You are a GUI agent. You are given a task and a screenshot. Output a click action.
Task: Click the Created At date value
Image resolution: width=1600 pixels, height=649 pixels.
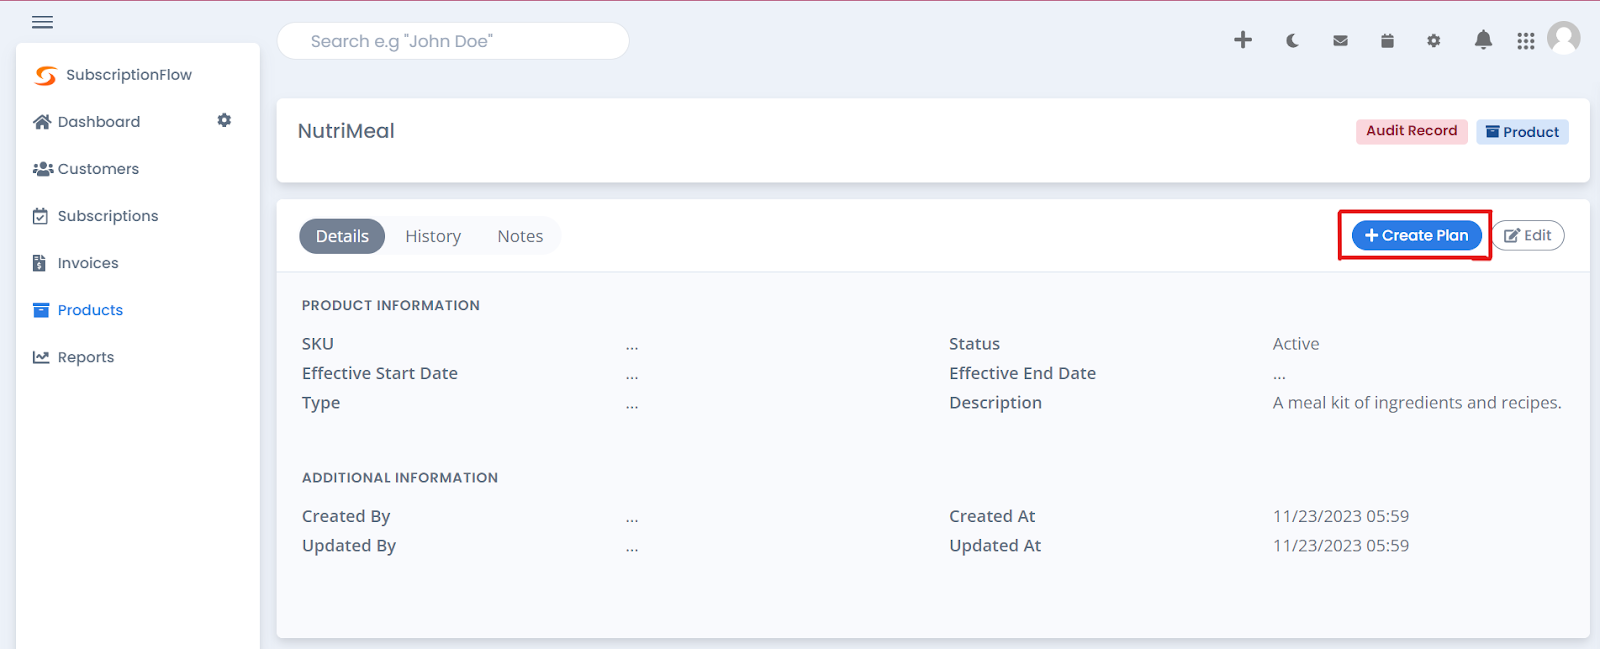pos(1341,516)
